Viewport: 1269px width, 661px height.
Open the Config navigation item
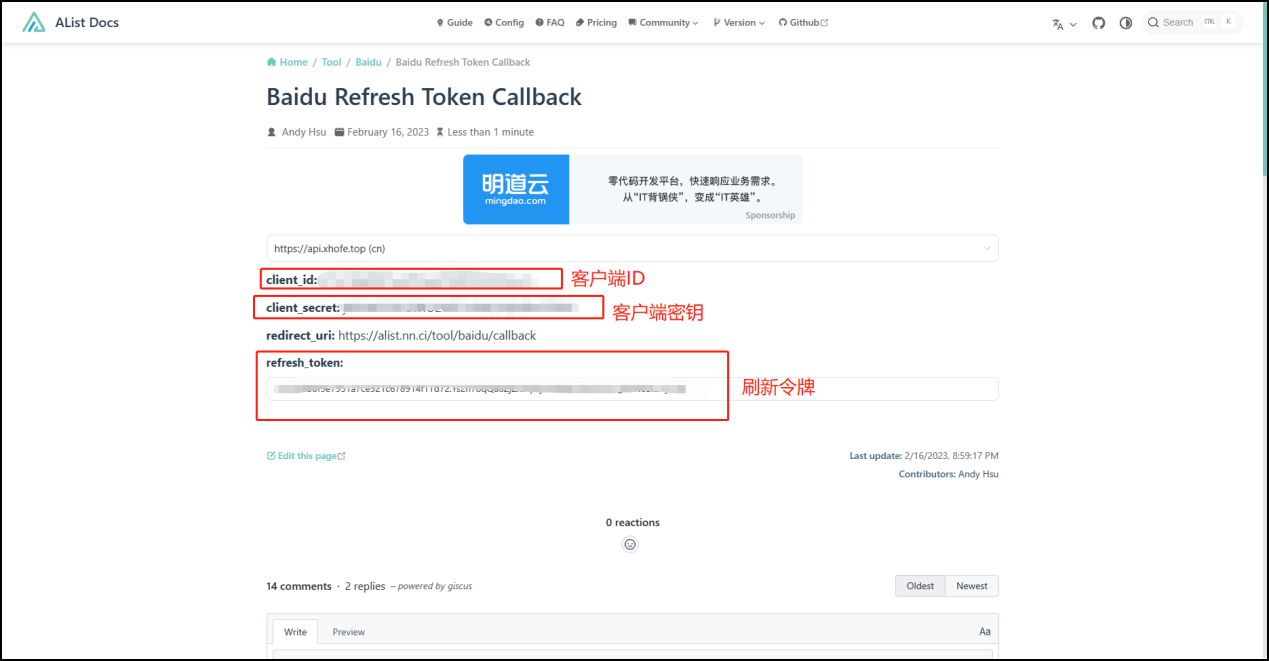[503, 22]
